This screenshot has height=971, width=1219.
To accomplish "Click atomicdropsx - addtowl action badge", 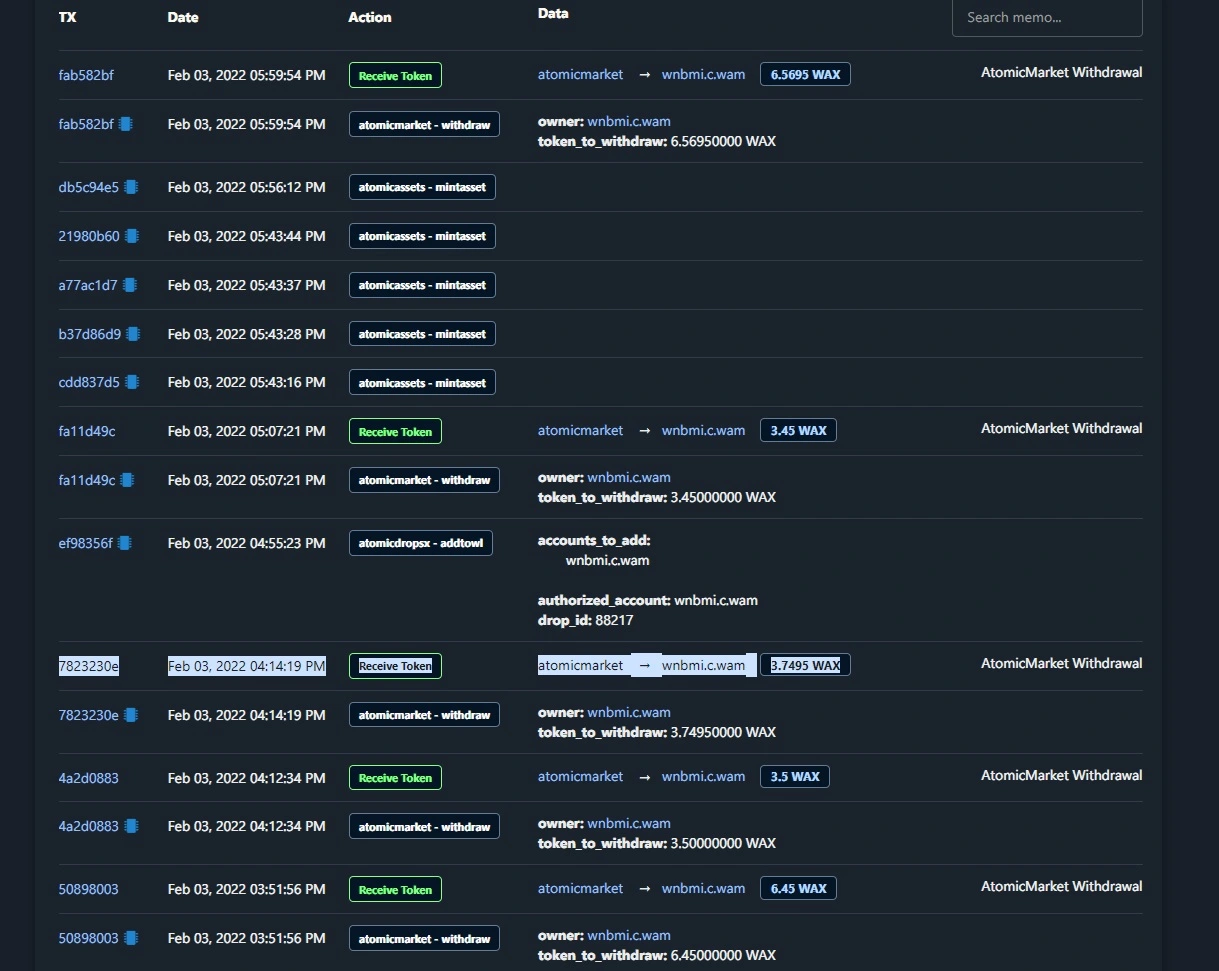I will 421,543.
